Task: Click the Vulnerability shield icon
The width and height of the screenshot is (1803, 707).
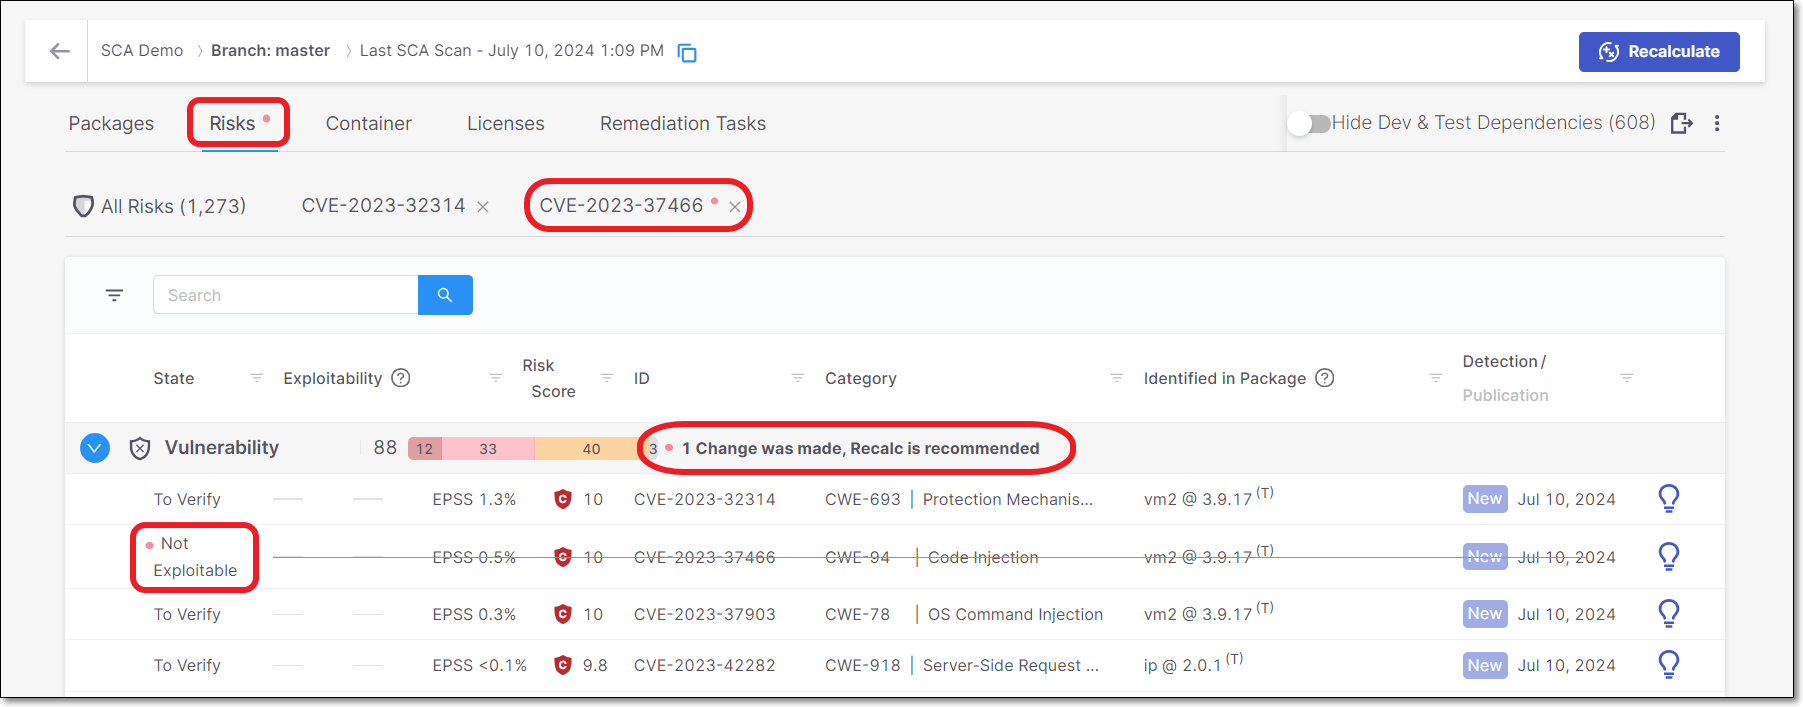Action: pos(140,448)
